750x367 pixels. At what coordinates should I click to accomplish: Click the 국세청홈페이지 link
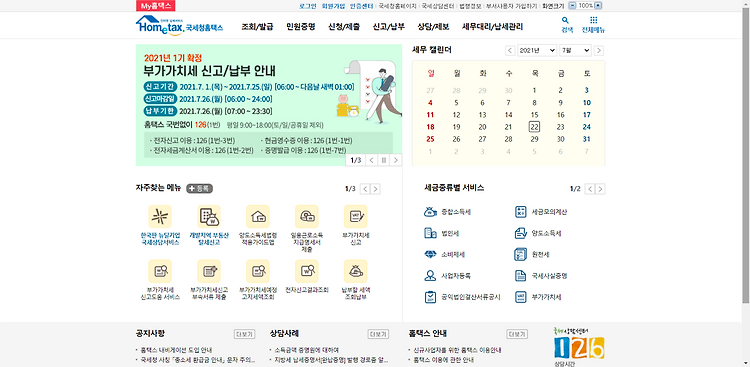click(397, 6)
